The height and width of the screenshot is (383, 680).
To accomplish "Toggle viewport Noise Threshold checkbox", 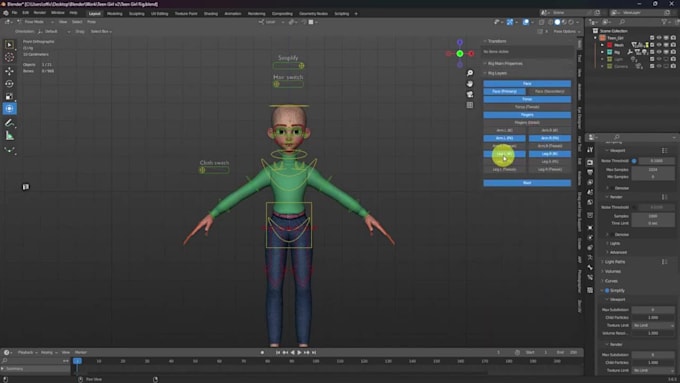I will (634, 161).
